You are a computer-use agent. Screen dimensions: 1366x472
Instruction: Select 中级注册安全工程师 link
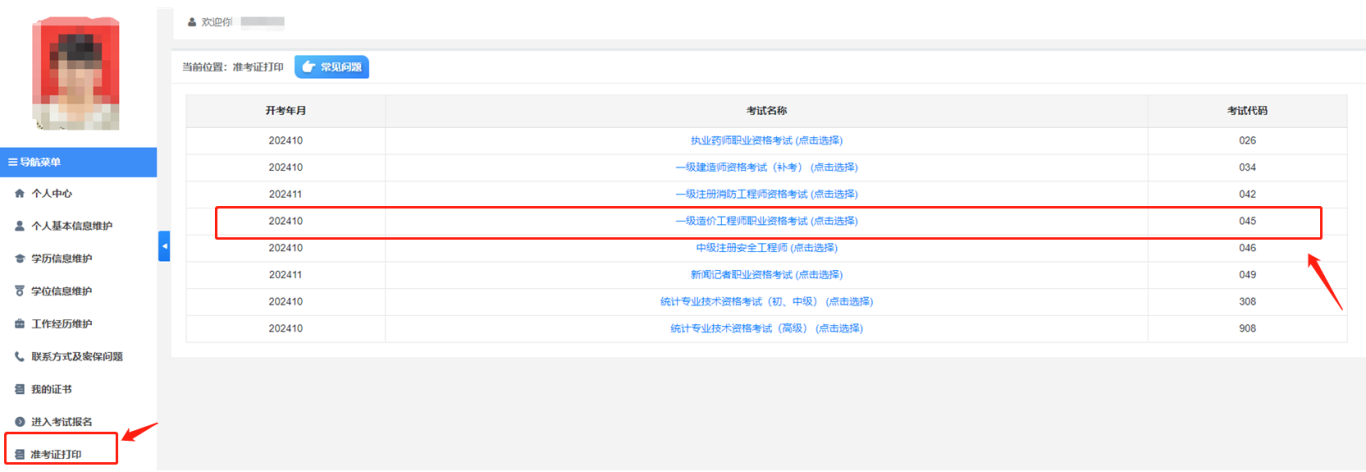pyautogui.click(x=766, y=248)
